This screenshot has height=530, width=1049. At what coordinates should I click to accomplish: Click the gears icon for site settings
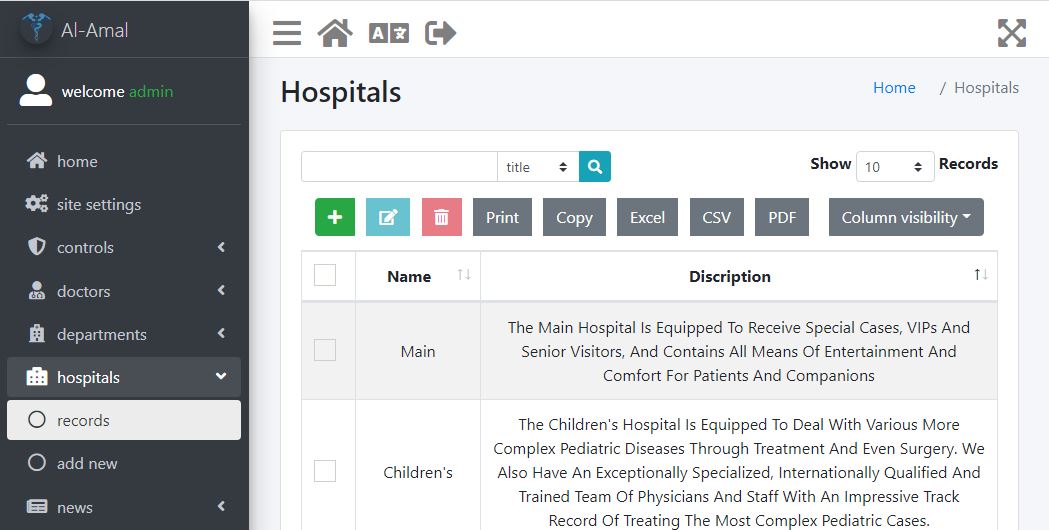click(x=37, y=203)
